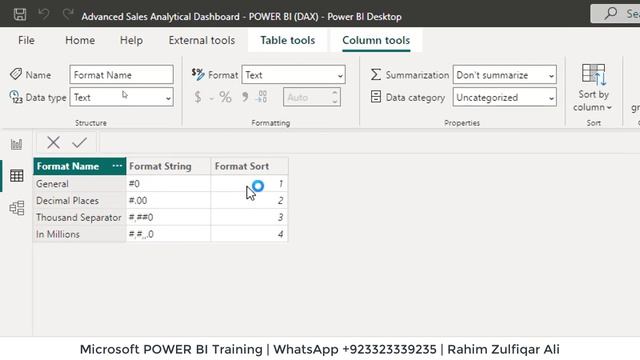Viewport: 640px width, 360px height.
Task: Click Format Sort value 2 cell
Action: (249, 200)
